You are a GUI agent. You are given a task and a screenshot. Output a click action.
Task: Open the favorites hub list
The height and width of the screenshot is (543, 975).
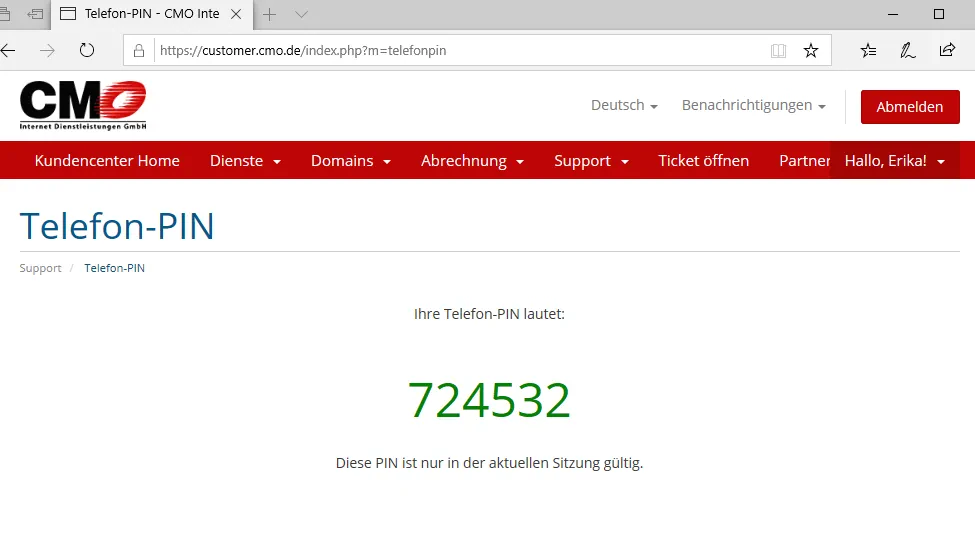pyautogui.click(x=868, y=50)
